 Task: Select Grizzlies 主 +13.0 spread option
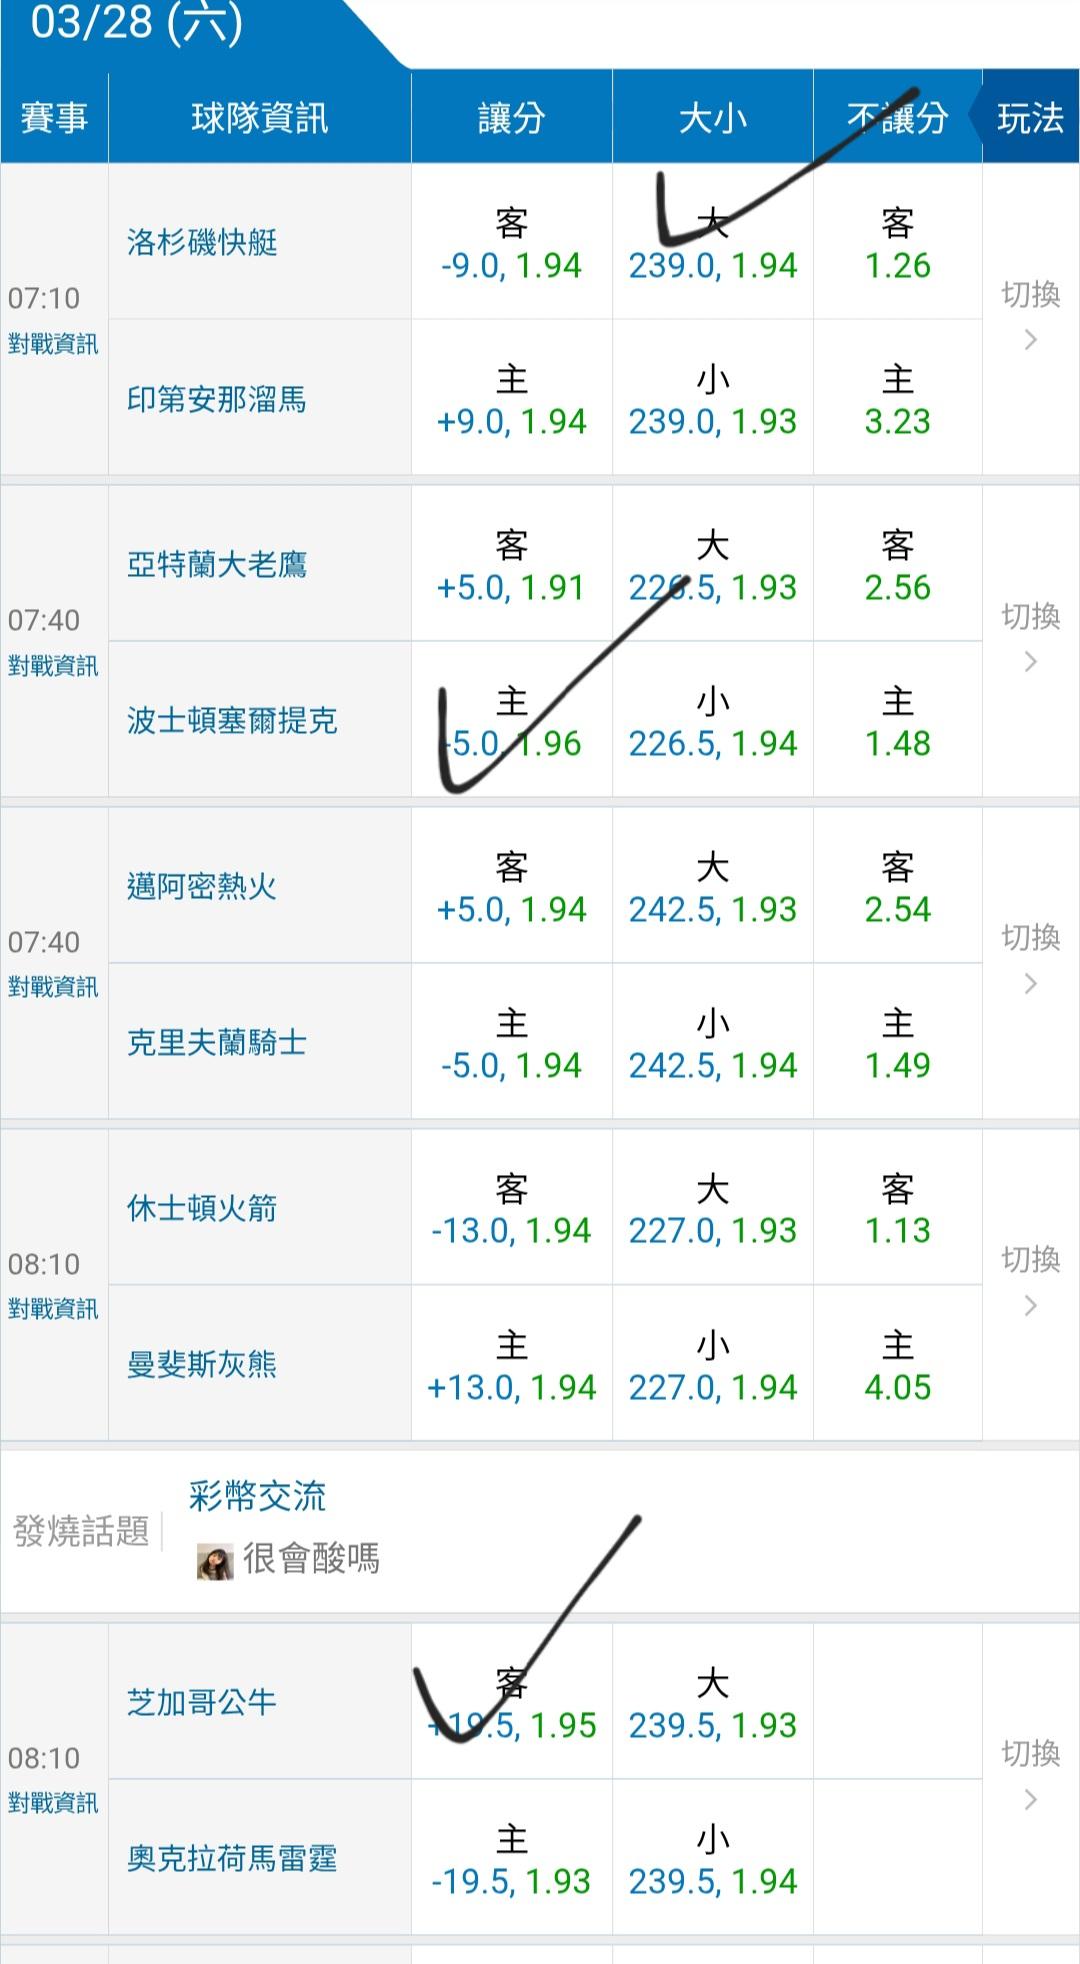pos(511,1366)
